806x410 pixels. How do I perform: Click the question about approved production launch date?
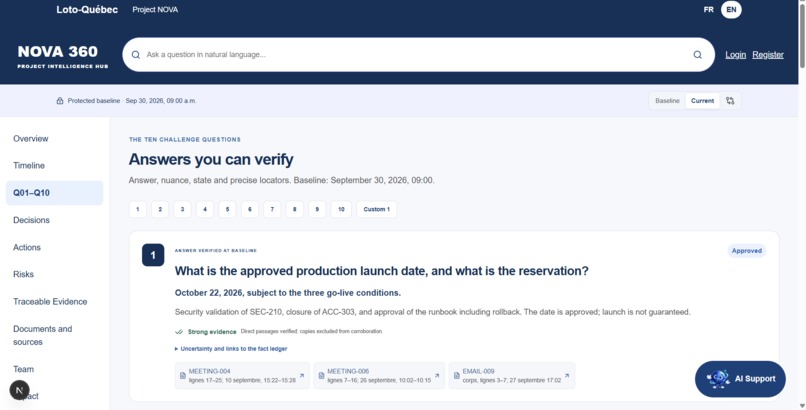tap(381, 271)
